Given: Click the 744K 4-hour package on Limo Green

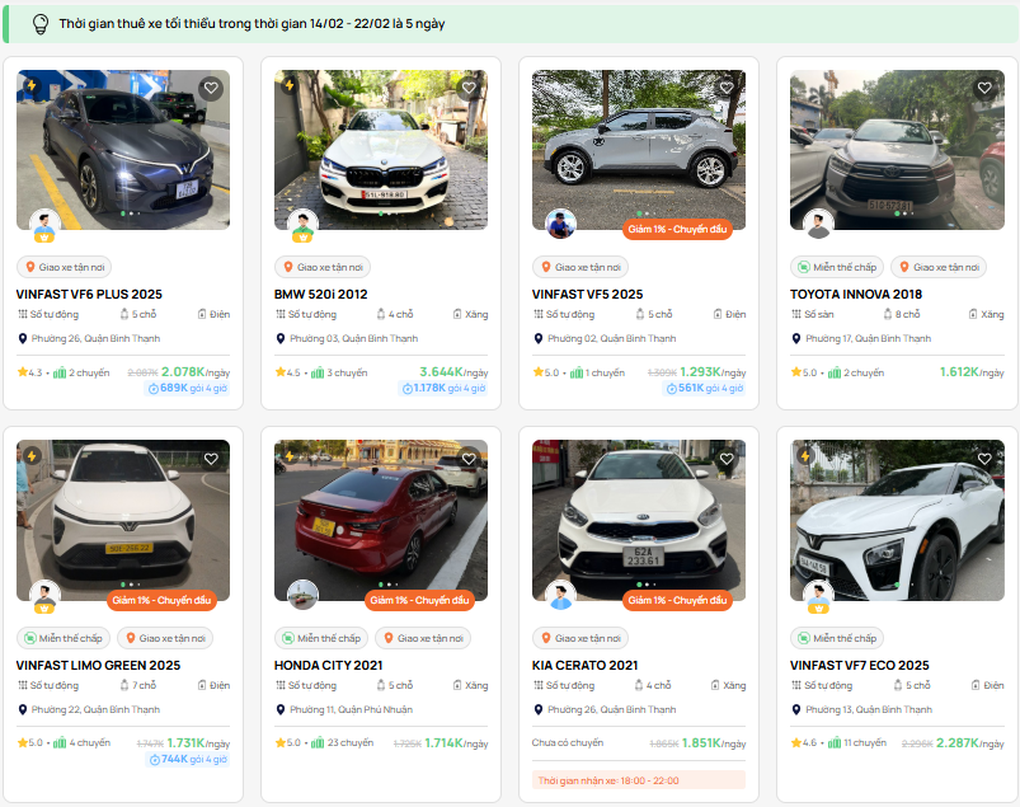Looking at the screenshot, I should pyautogui.click(x=188, y=759).
